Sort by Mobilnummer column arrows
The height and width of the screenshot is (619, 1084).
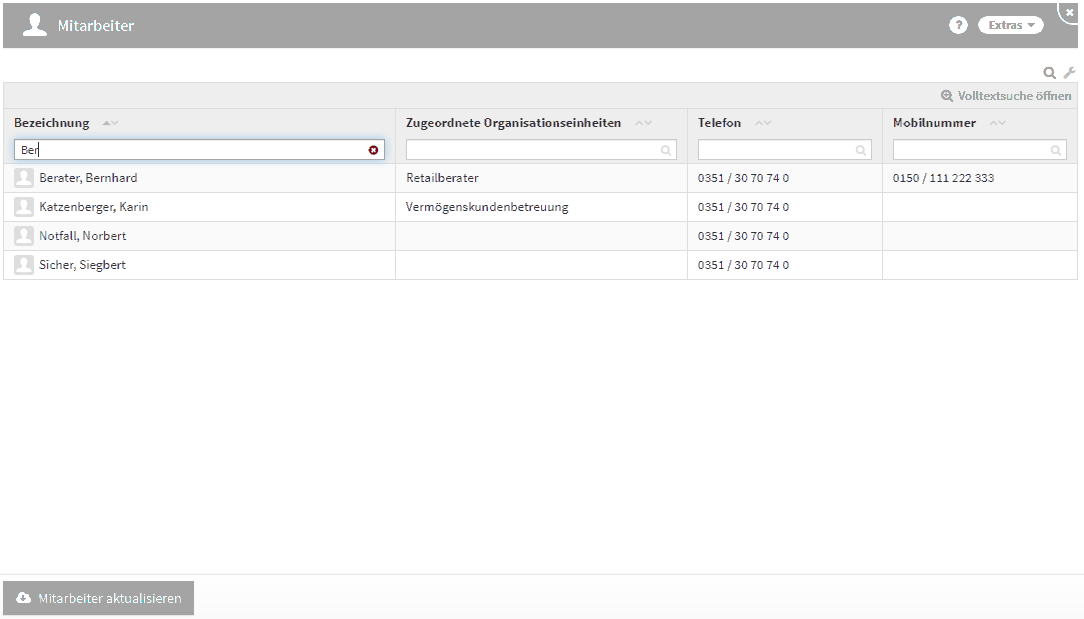997,123
